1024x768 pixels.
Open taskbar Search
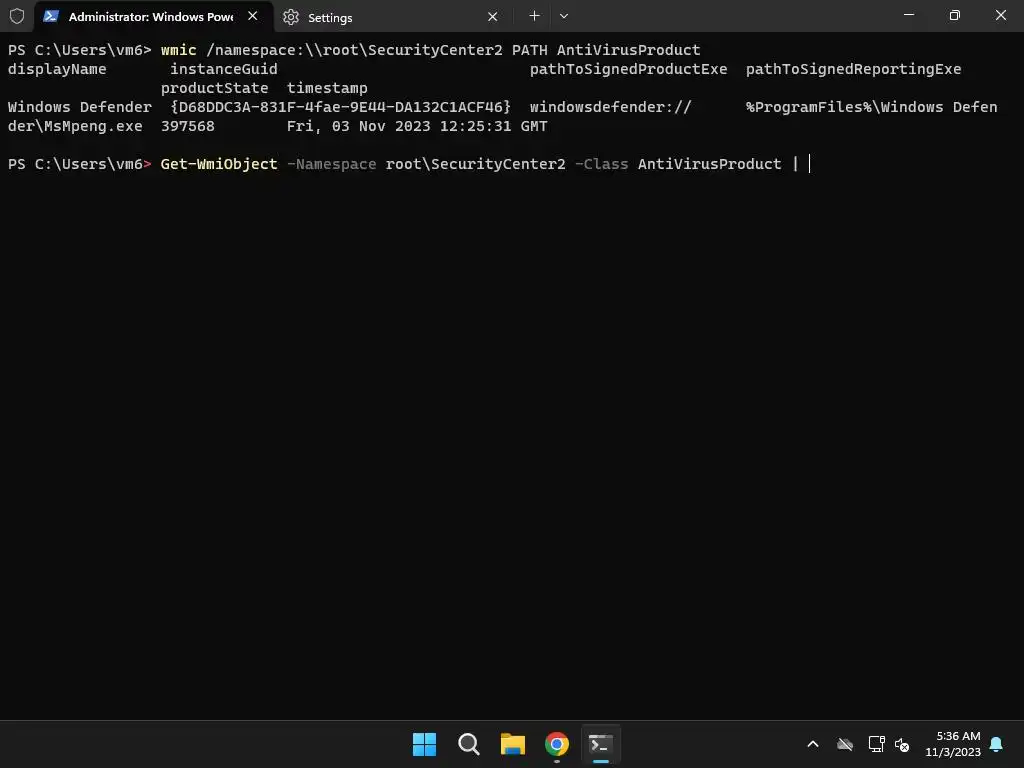point(468,744)
